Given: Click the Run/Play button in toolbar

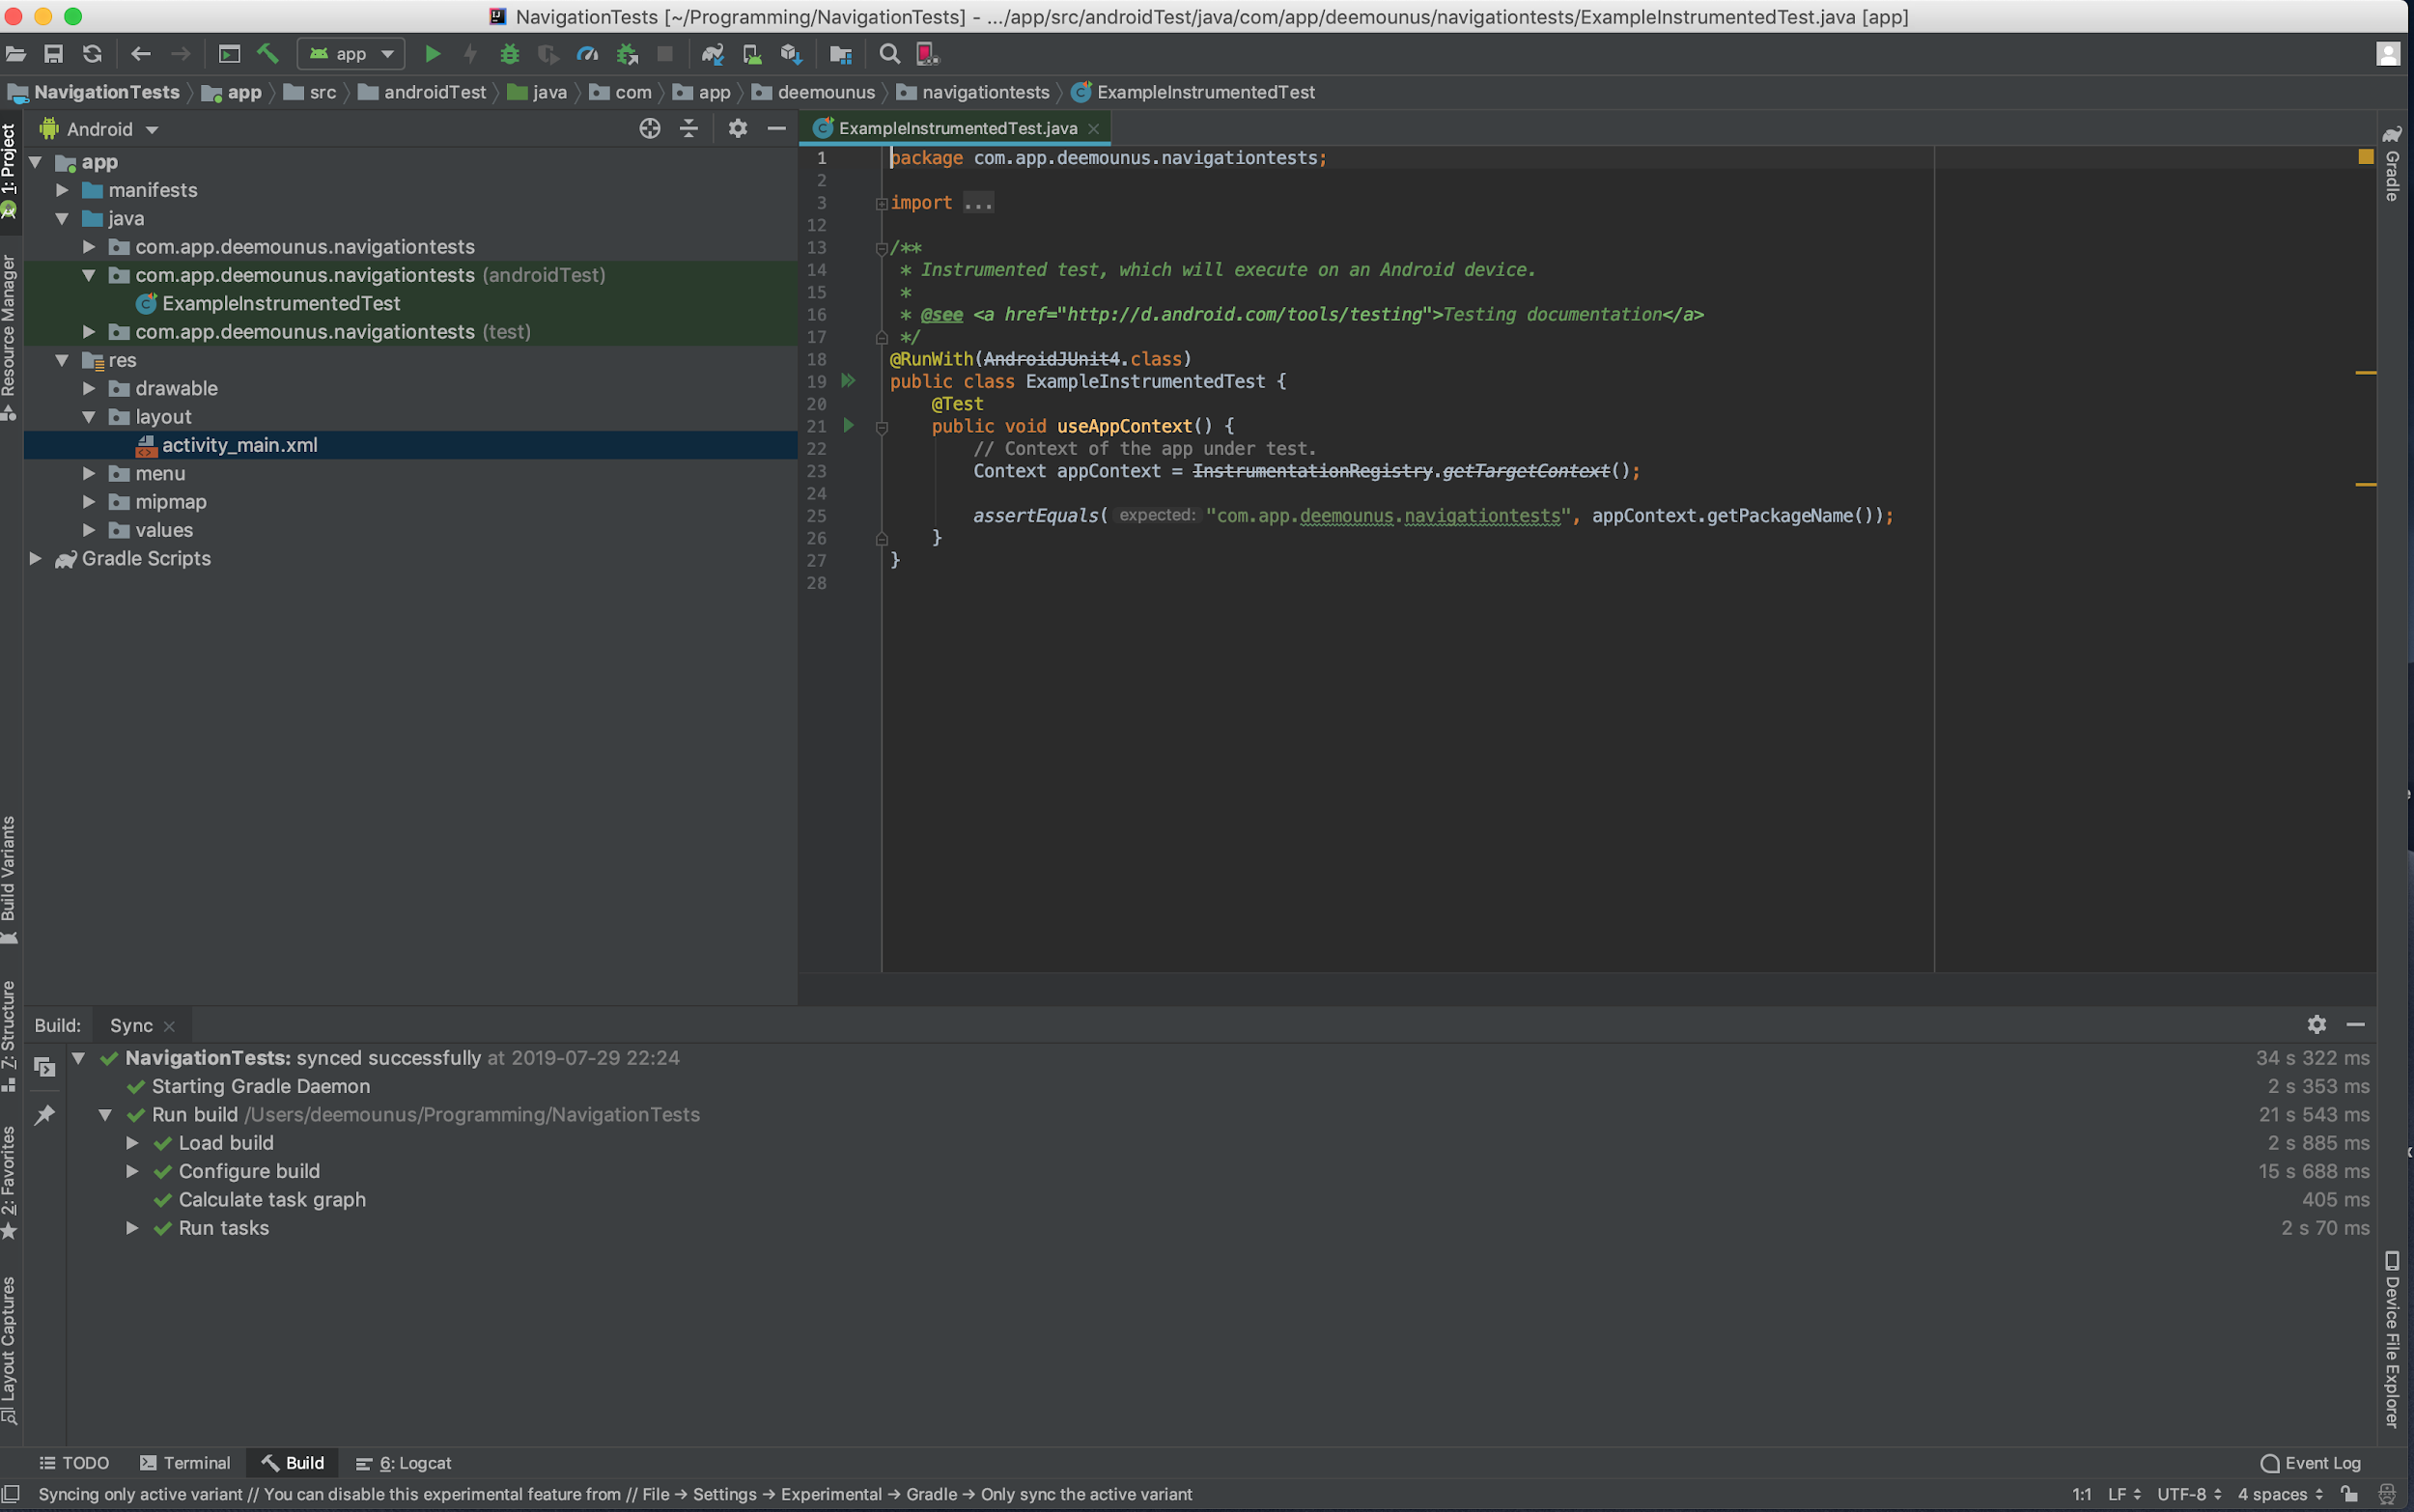Looking at the screenshot, I should click(432, 54).
